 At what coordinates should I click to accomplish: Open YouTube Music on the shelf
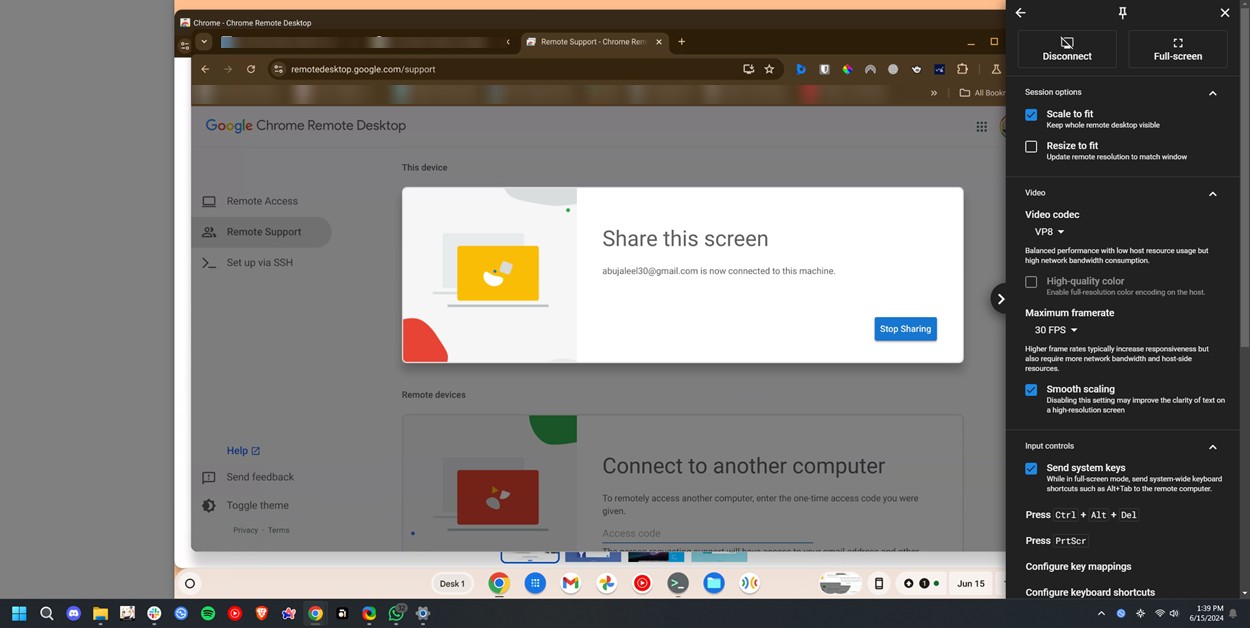tap(642, 582)
